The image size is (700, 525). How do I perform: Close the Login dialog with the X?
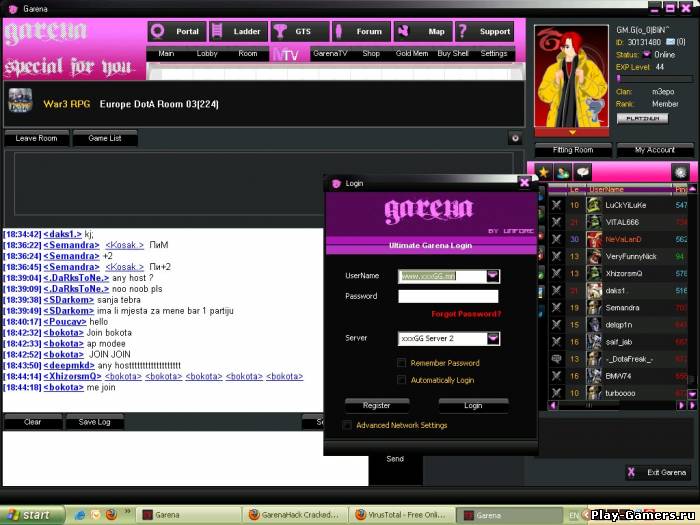coord(525,182)
